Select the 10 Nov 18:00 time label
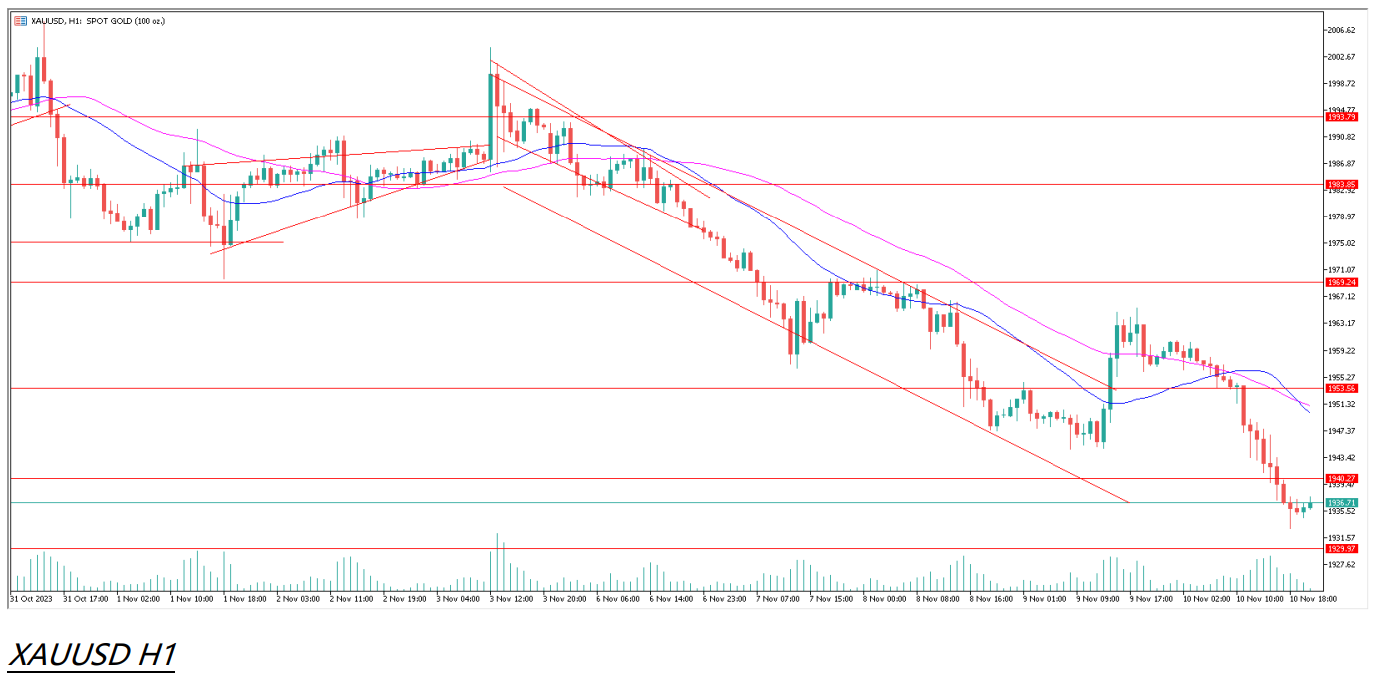Image resolution: width=1376 pixels, height=677 pixels. pos(1314,599)
